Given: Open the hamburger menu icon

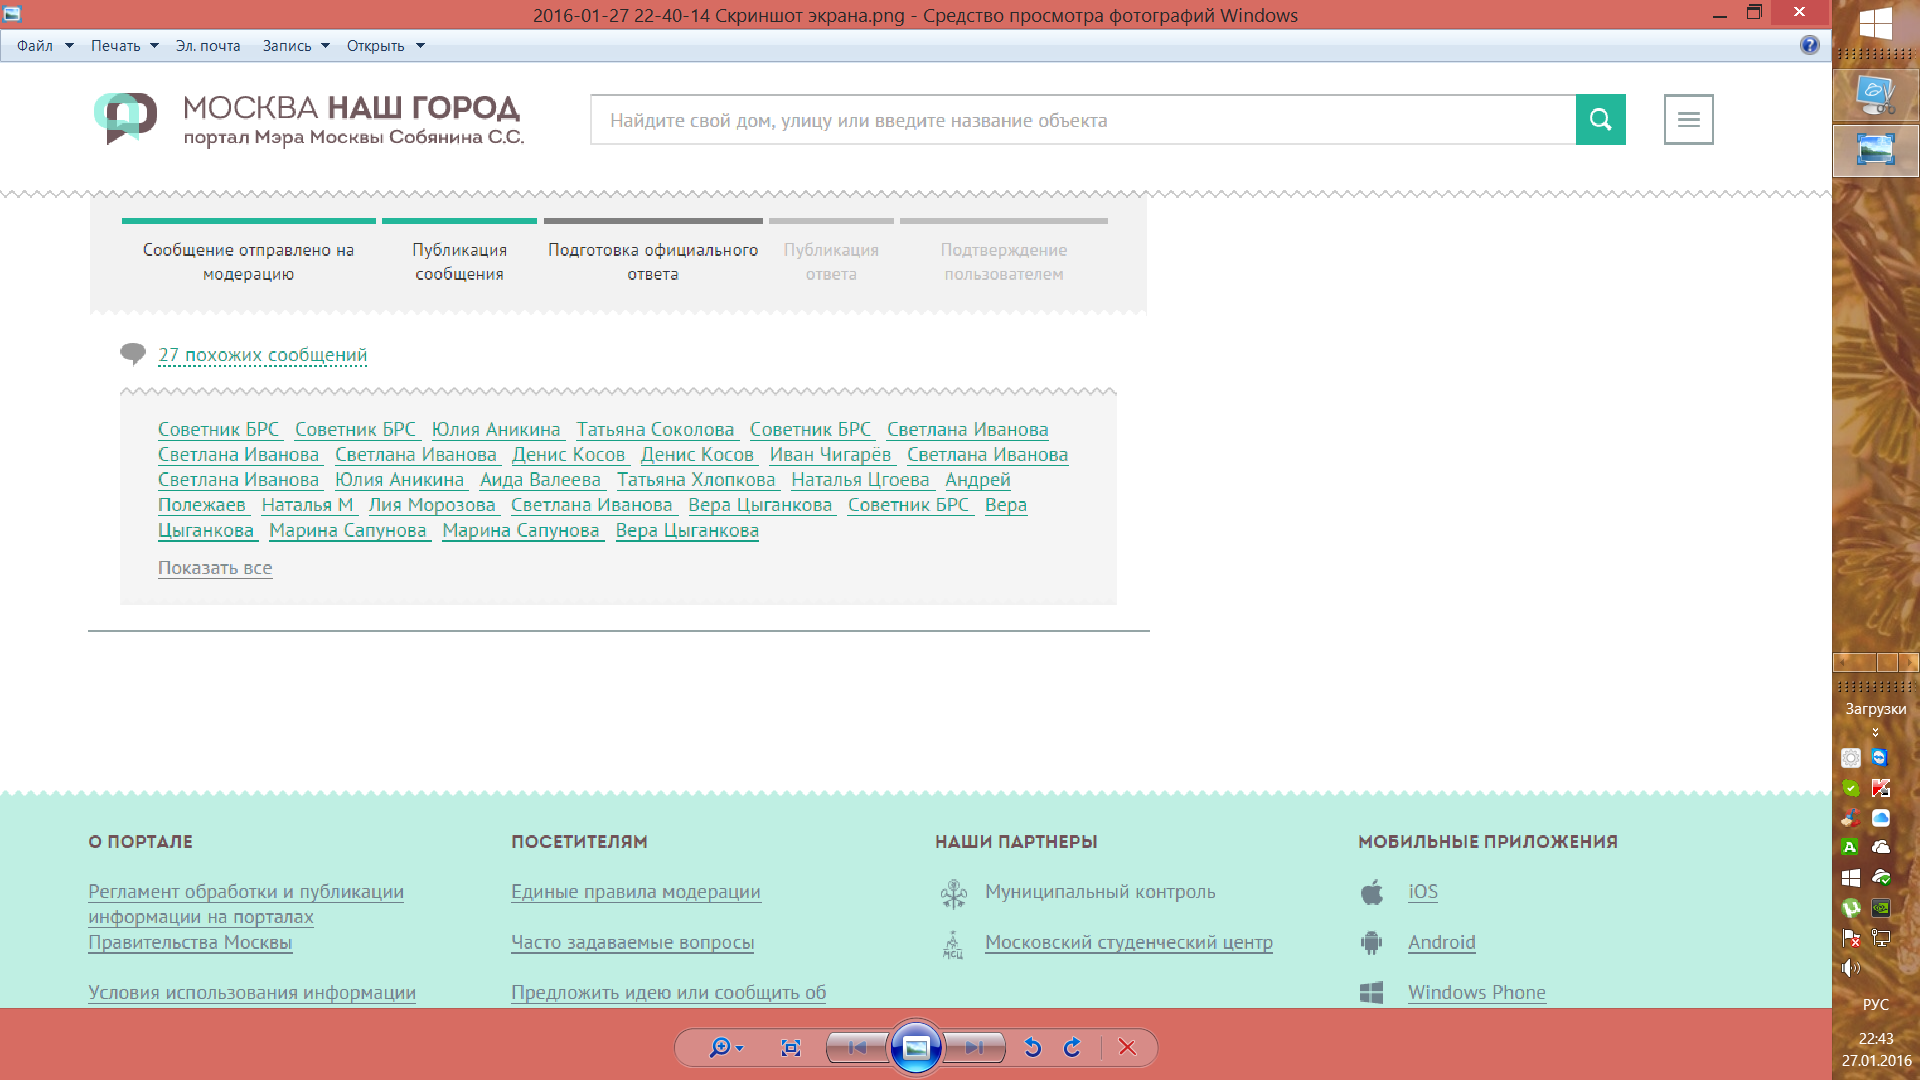Looking at the screenshot, I should coord(1688,120).
